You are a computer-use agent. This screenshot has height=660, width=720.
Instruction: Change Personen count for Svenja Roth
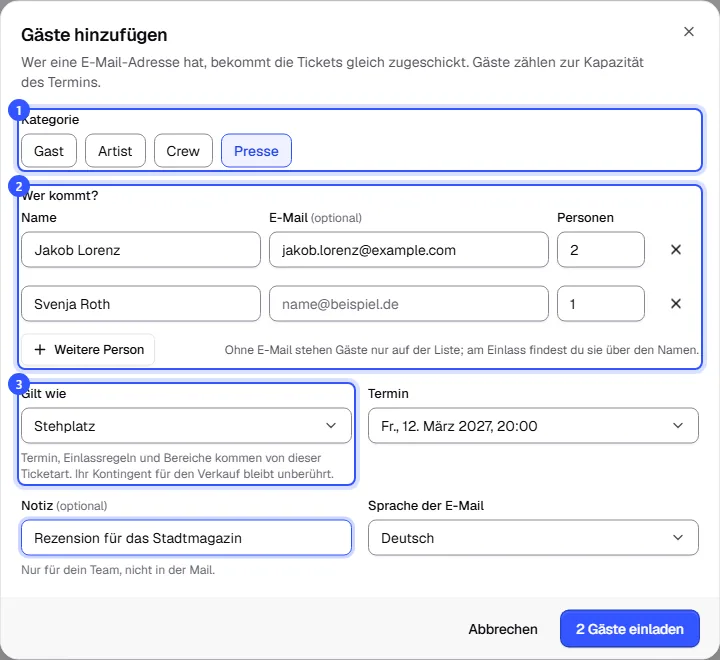point(601,304)
